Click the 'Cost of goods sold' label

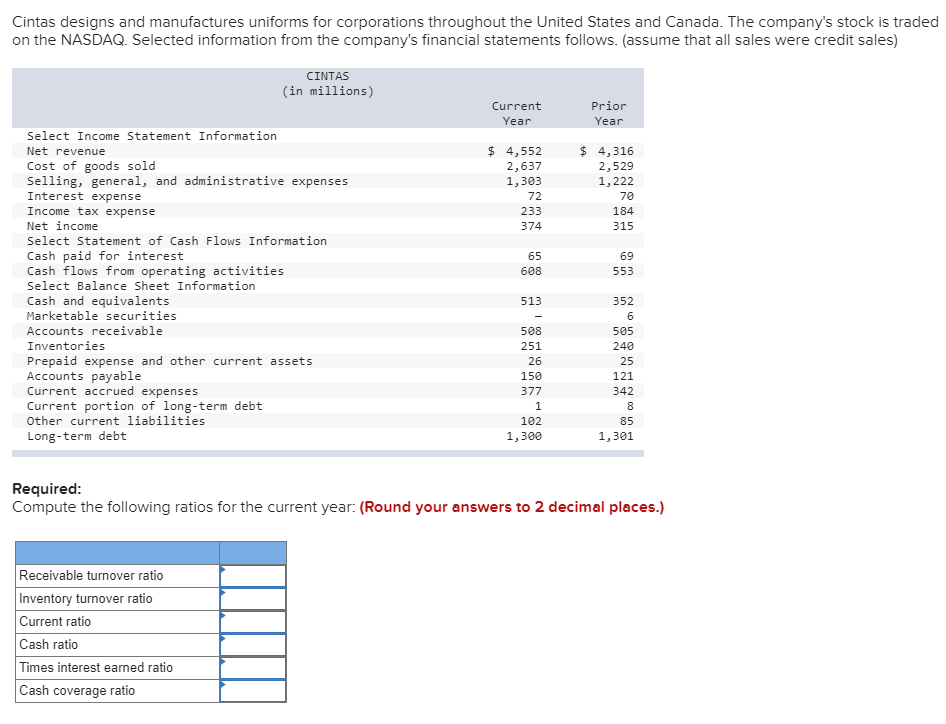[91, 166]
